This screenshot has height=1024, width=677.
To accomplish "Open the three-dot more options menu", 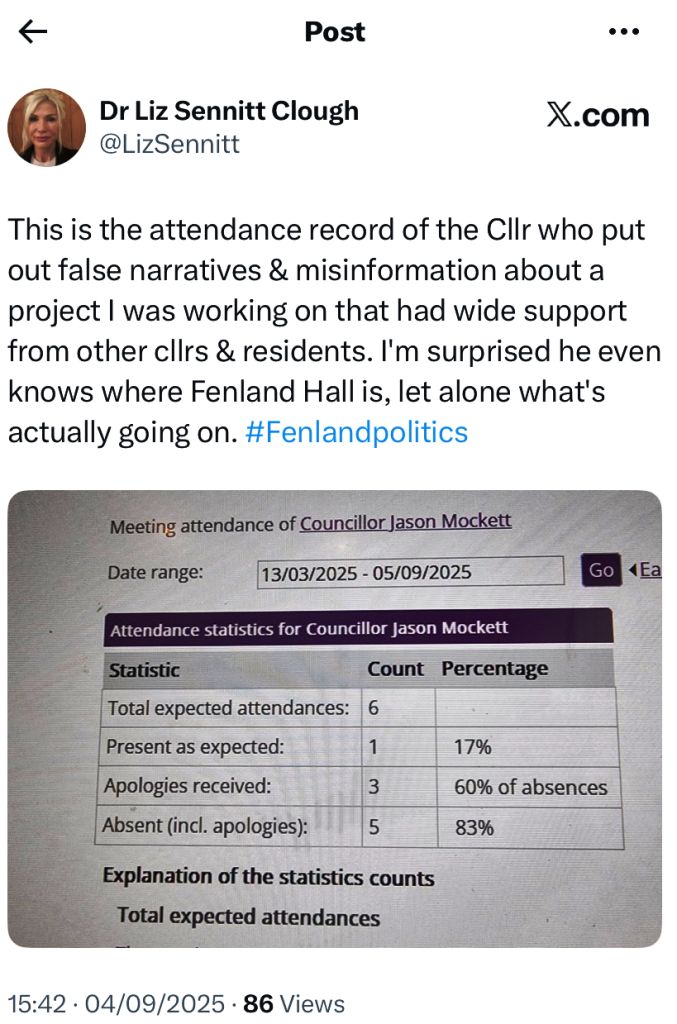I will point(623,32).
